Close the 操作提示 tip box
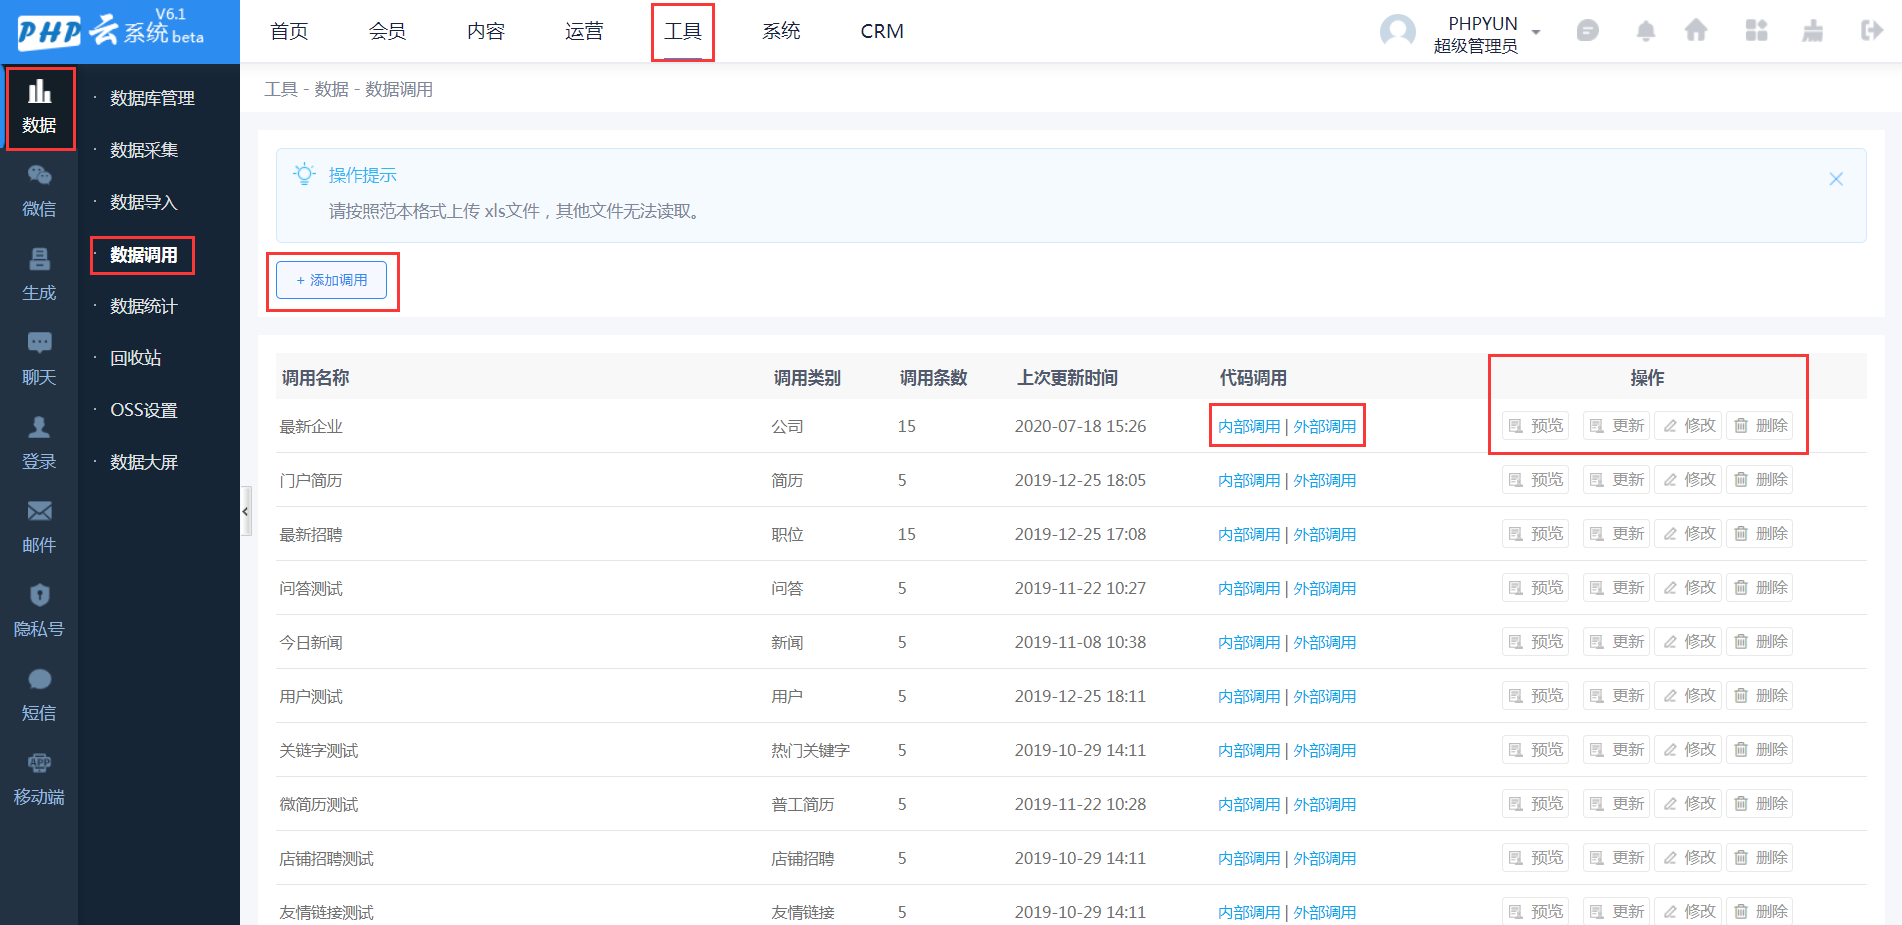This screenshot has width=1902, height=925. point(1836,179)
